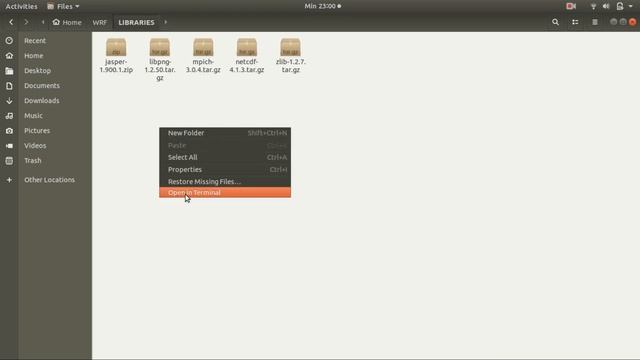Screen dimensions: 640x360
Task: Click the mpich-3.0.4.tar.gz file name
Action: (x=203, y=66)
